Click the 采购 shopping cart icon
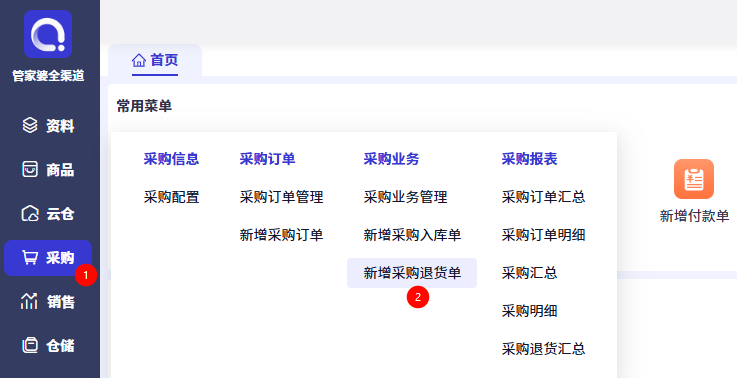This screenshot has width=737, height=378. pyautogui.click(x=30, y=257)
